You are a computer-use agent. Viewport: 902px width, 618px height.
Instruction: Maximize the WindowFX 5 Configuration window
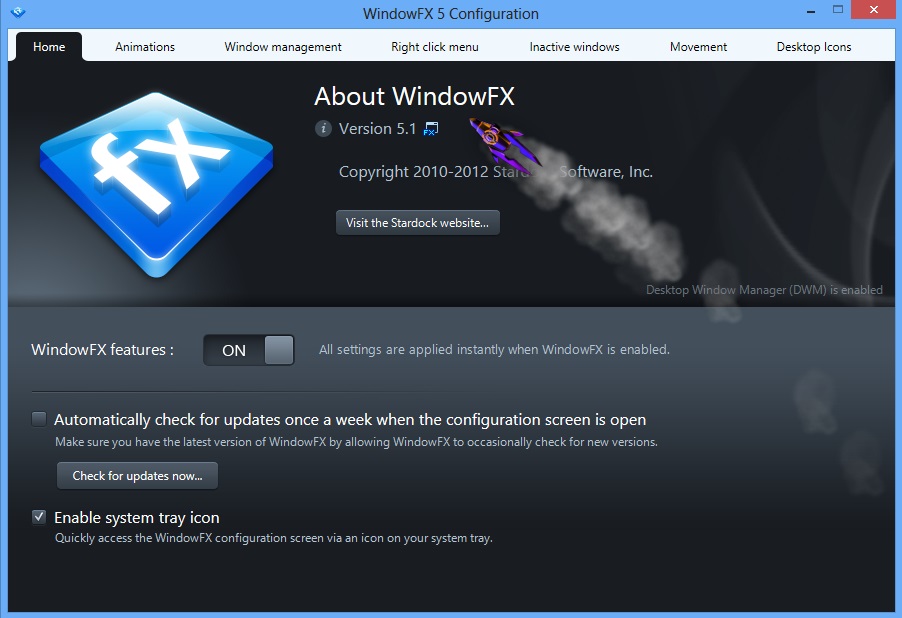838,10
